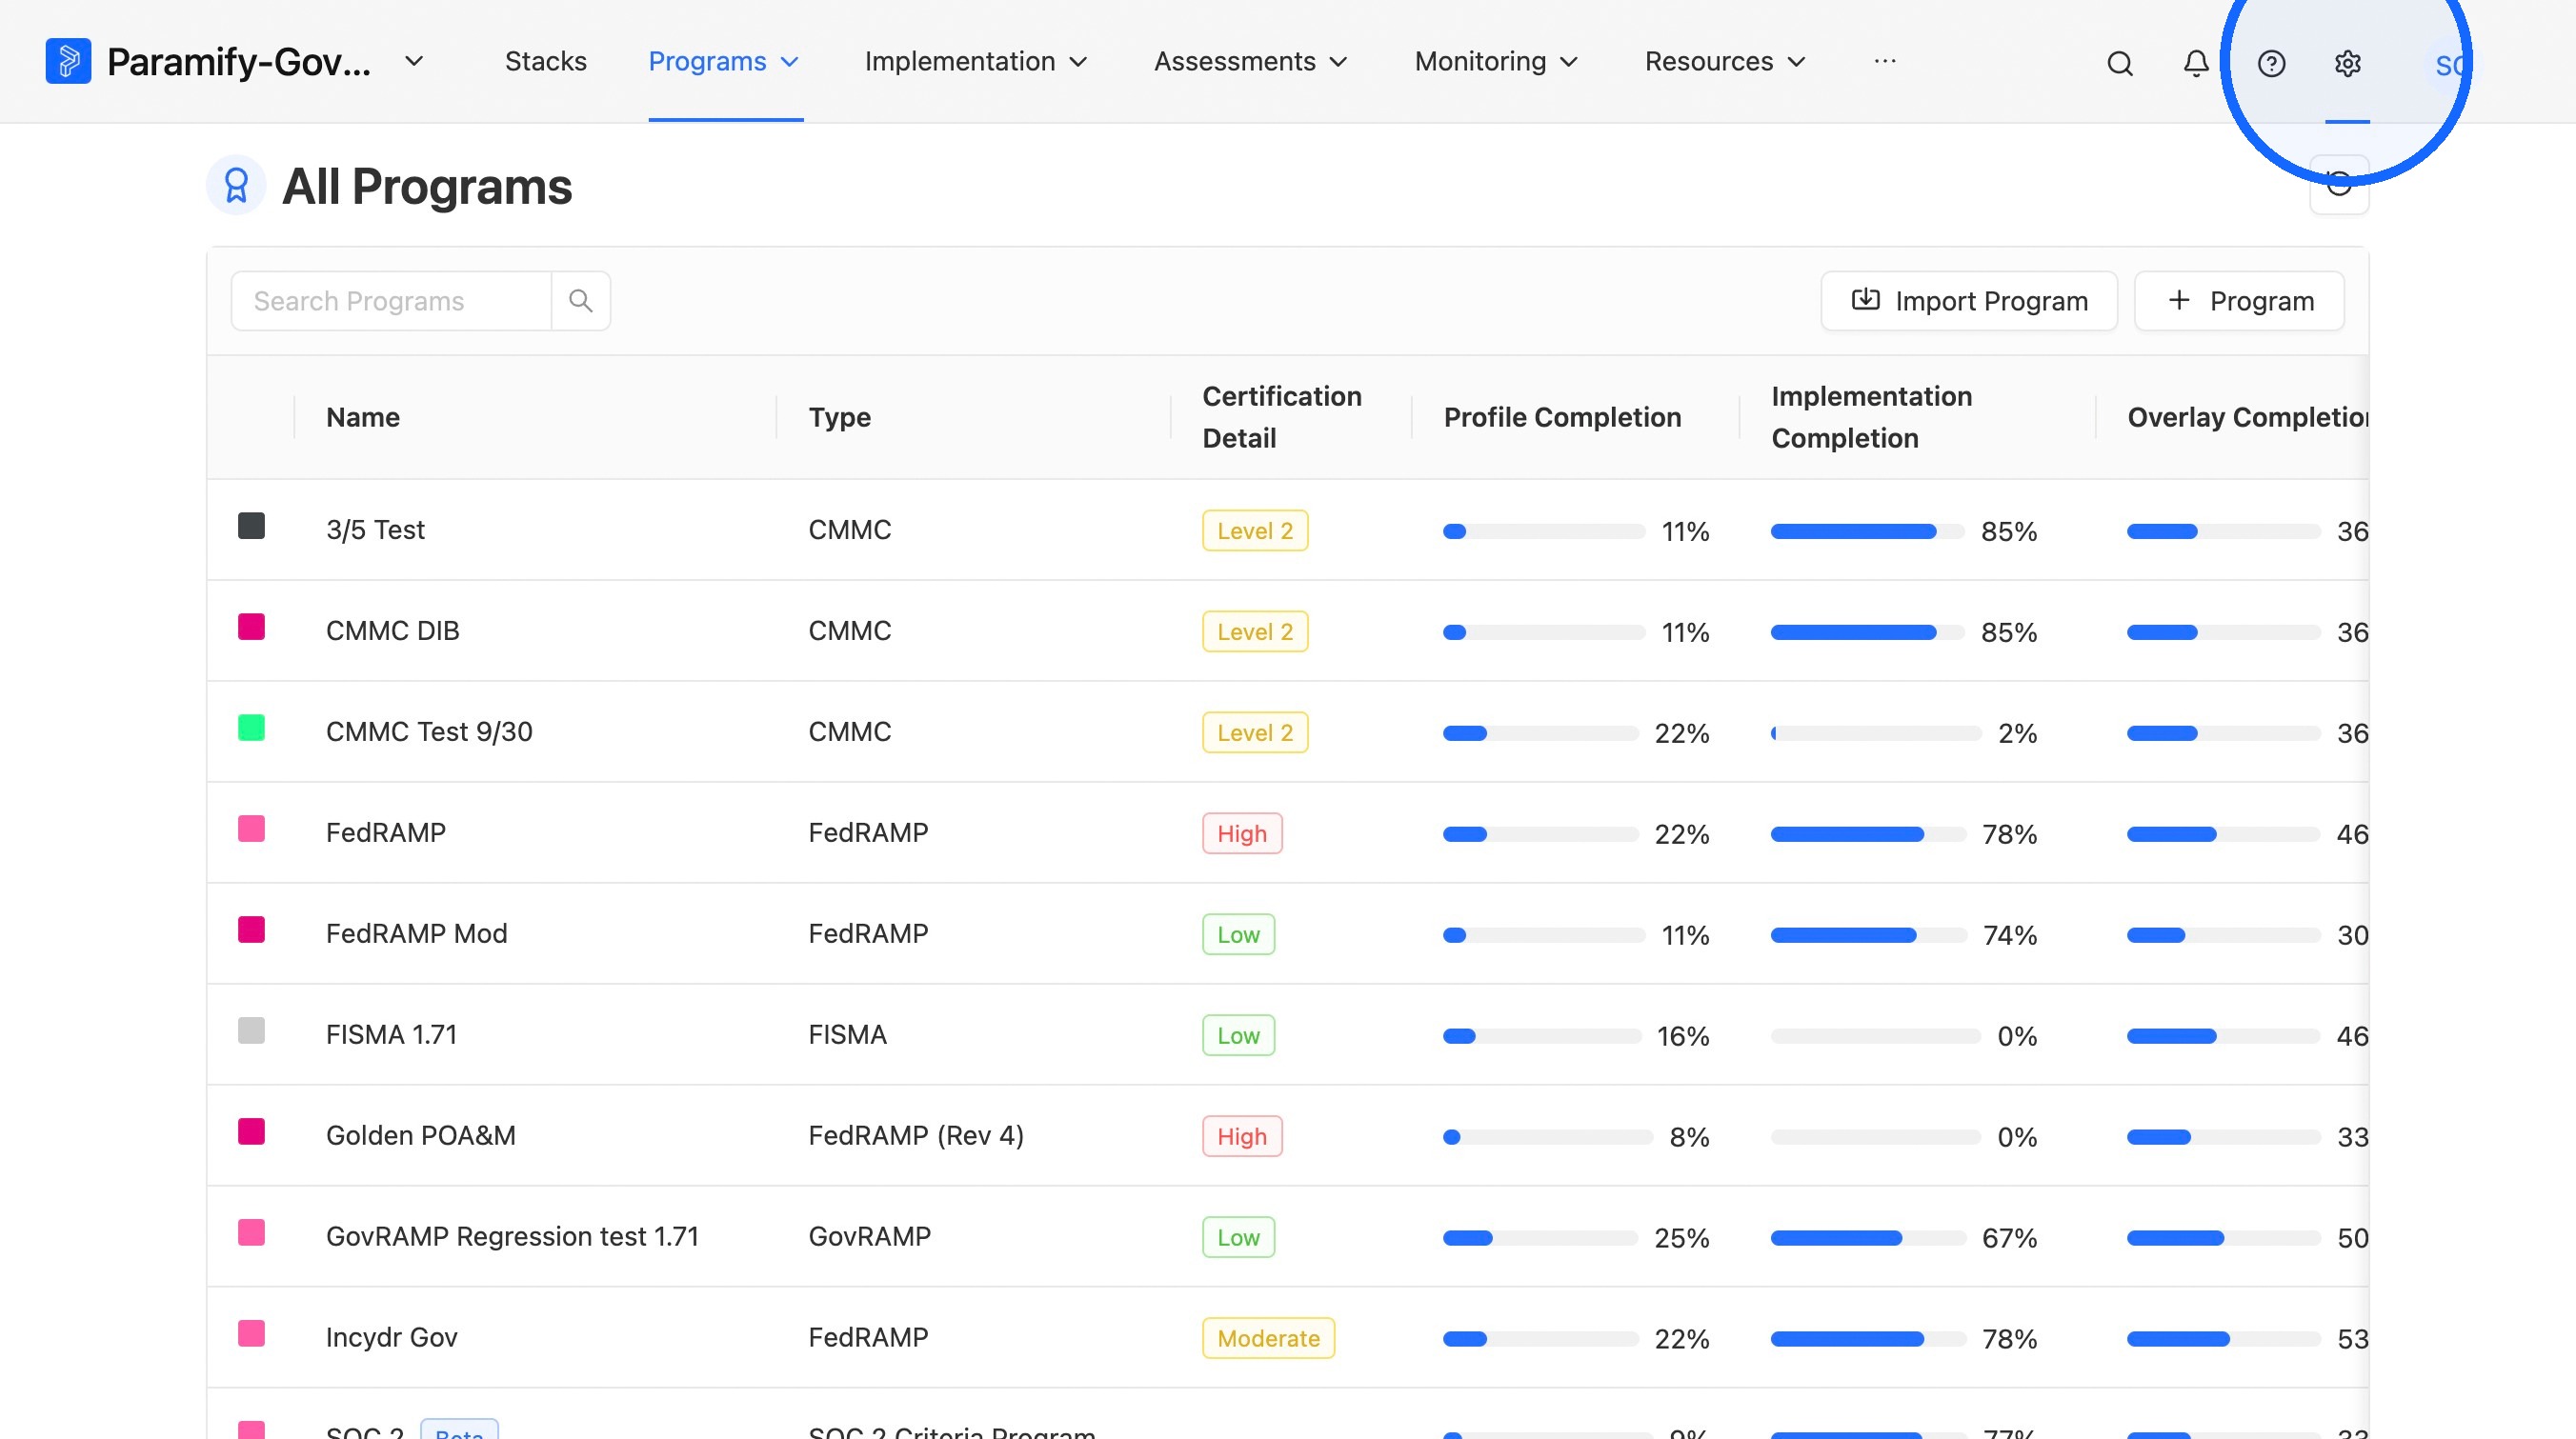Click the 85% implementation bar for CMMC DIB
Screen dimensions: 2576x1439
(1867, 632)
